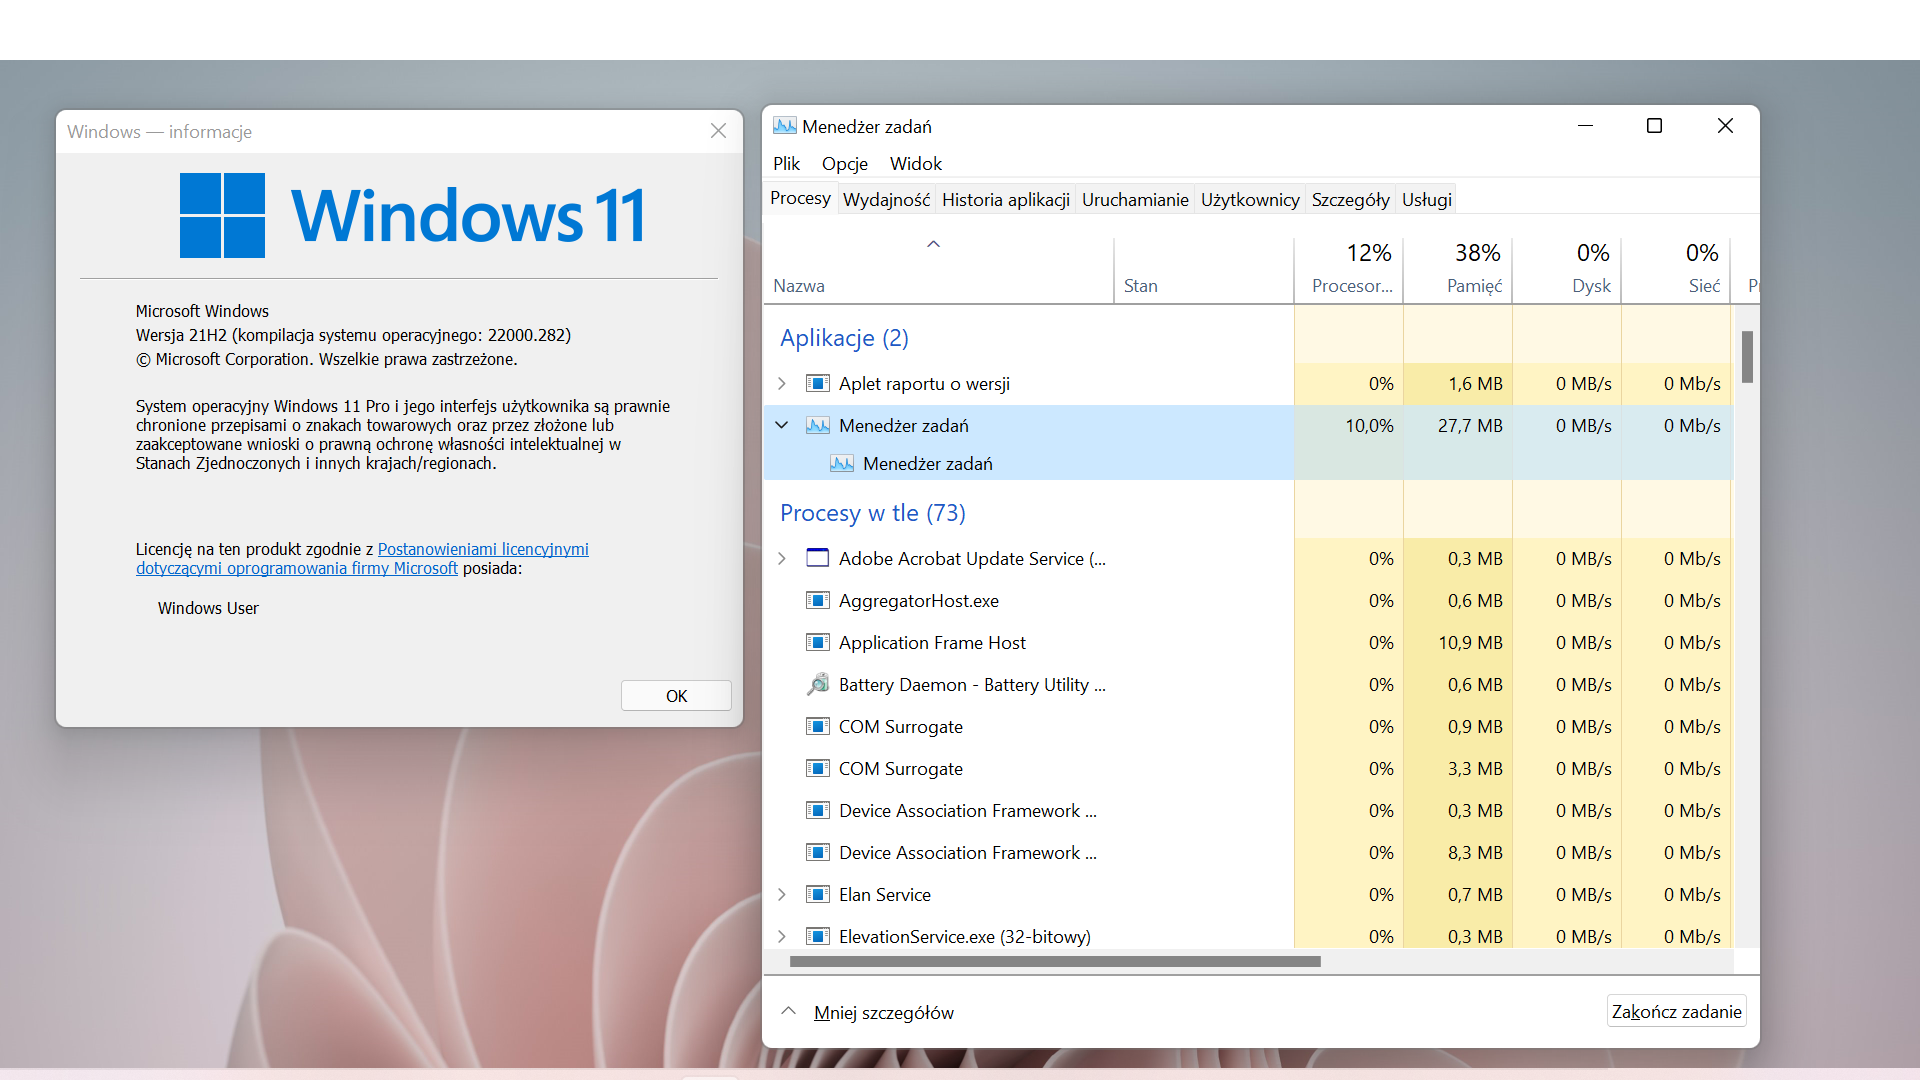Image resolution: width=1920 pixels, height=1080 pixels.
Task: Open the Widok menu
Action: 916,164
